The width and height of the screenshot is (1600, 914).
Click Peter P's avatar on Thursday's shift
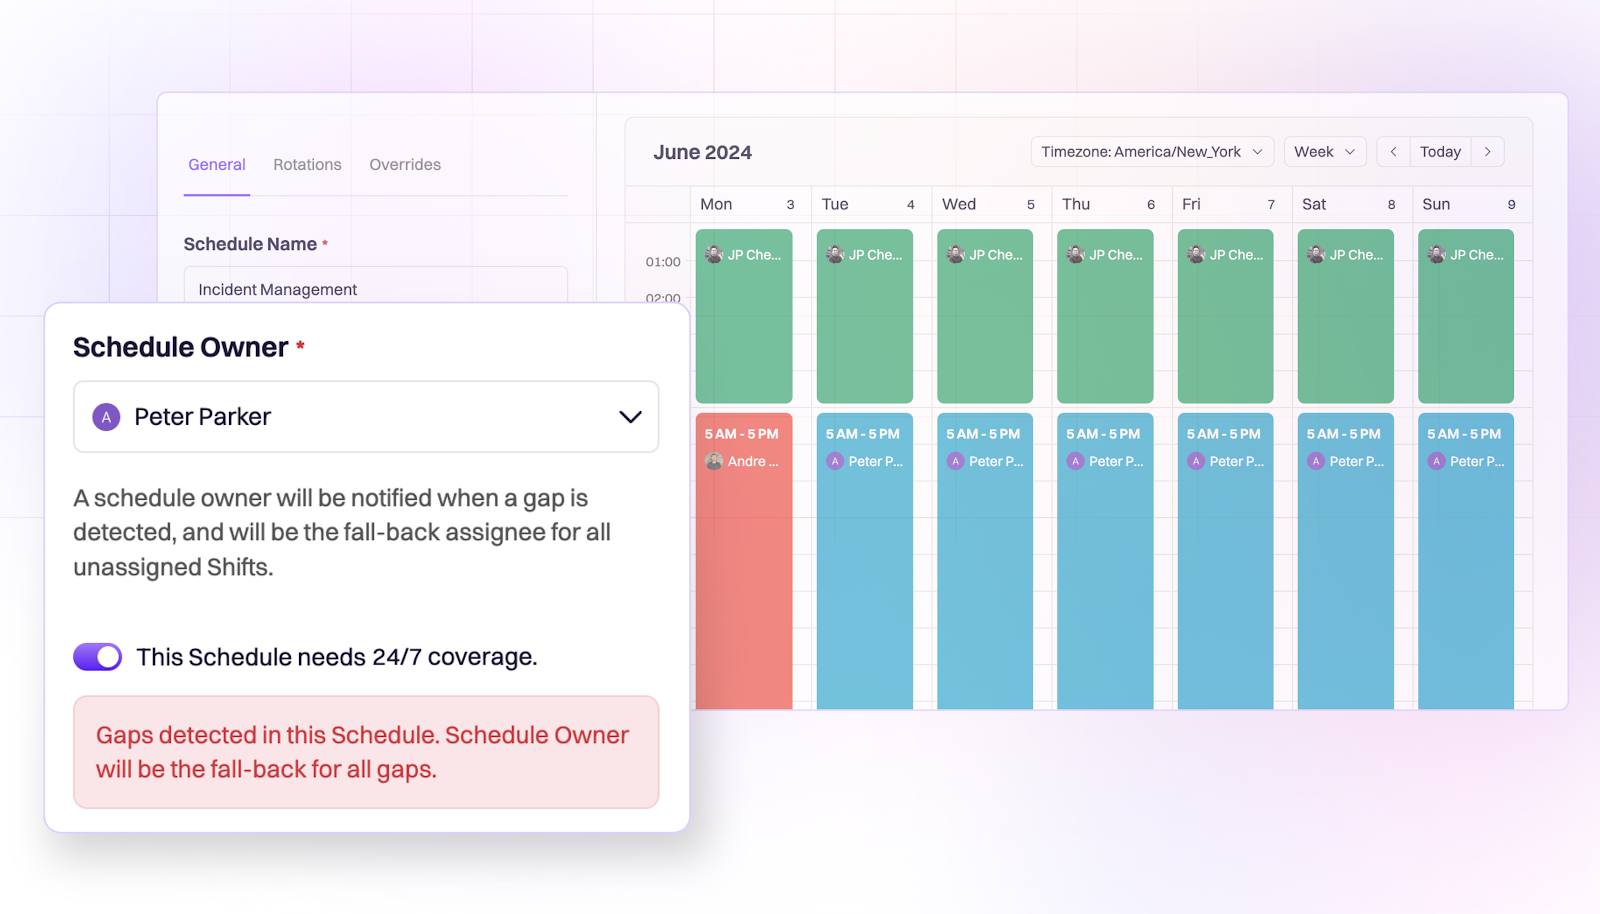click(1075, 461)
